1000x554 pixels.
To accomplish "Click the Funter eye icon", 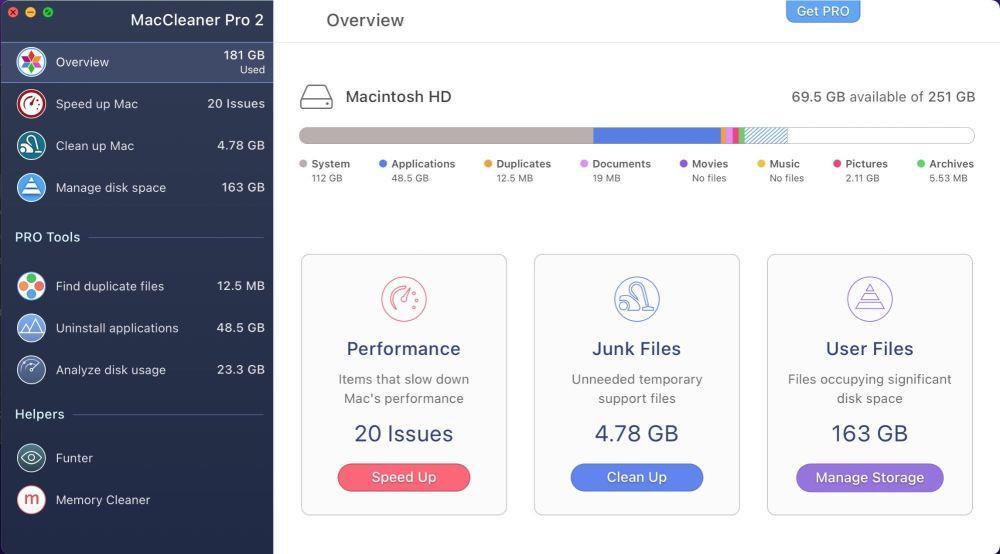I will tap(31, 458).
